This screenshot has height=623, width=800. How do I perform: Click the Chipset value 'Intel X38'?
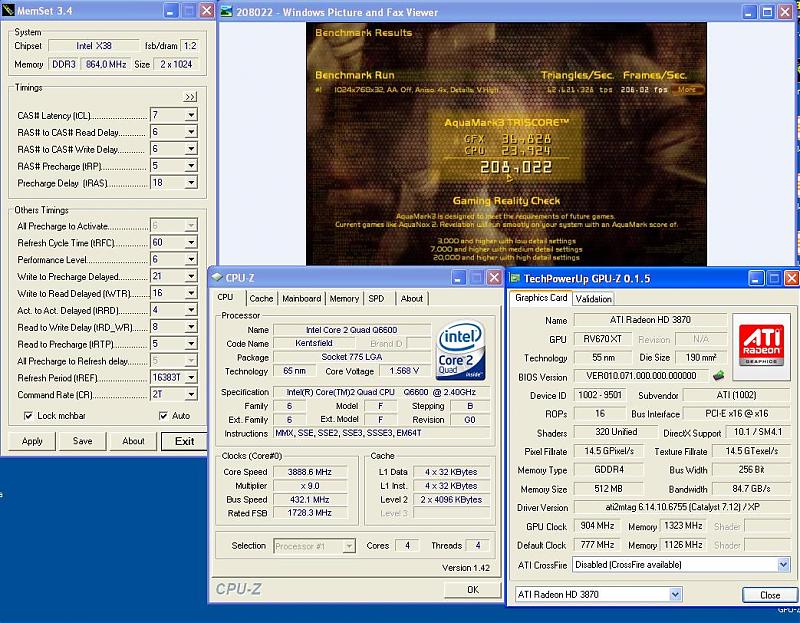(94, 46)
